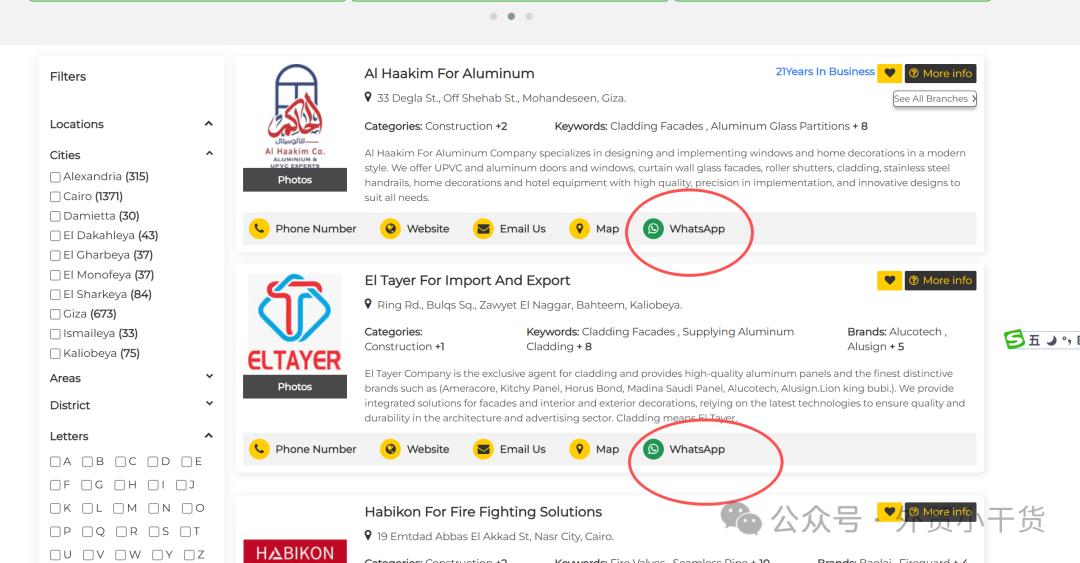Click the Sogou input method icon

coord(1014,339)
